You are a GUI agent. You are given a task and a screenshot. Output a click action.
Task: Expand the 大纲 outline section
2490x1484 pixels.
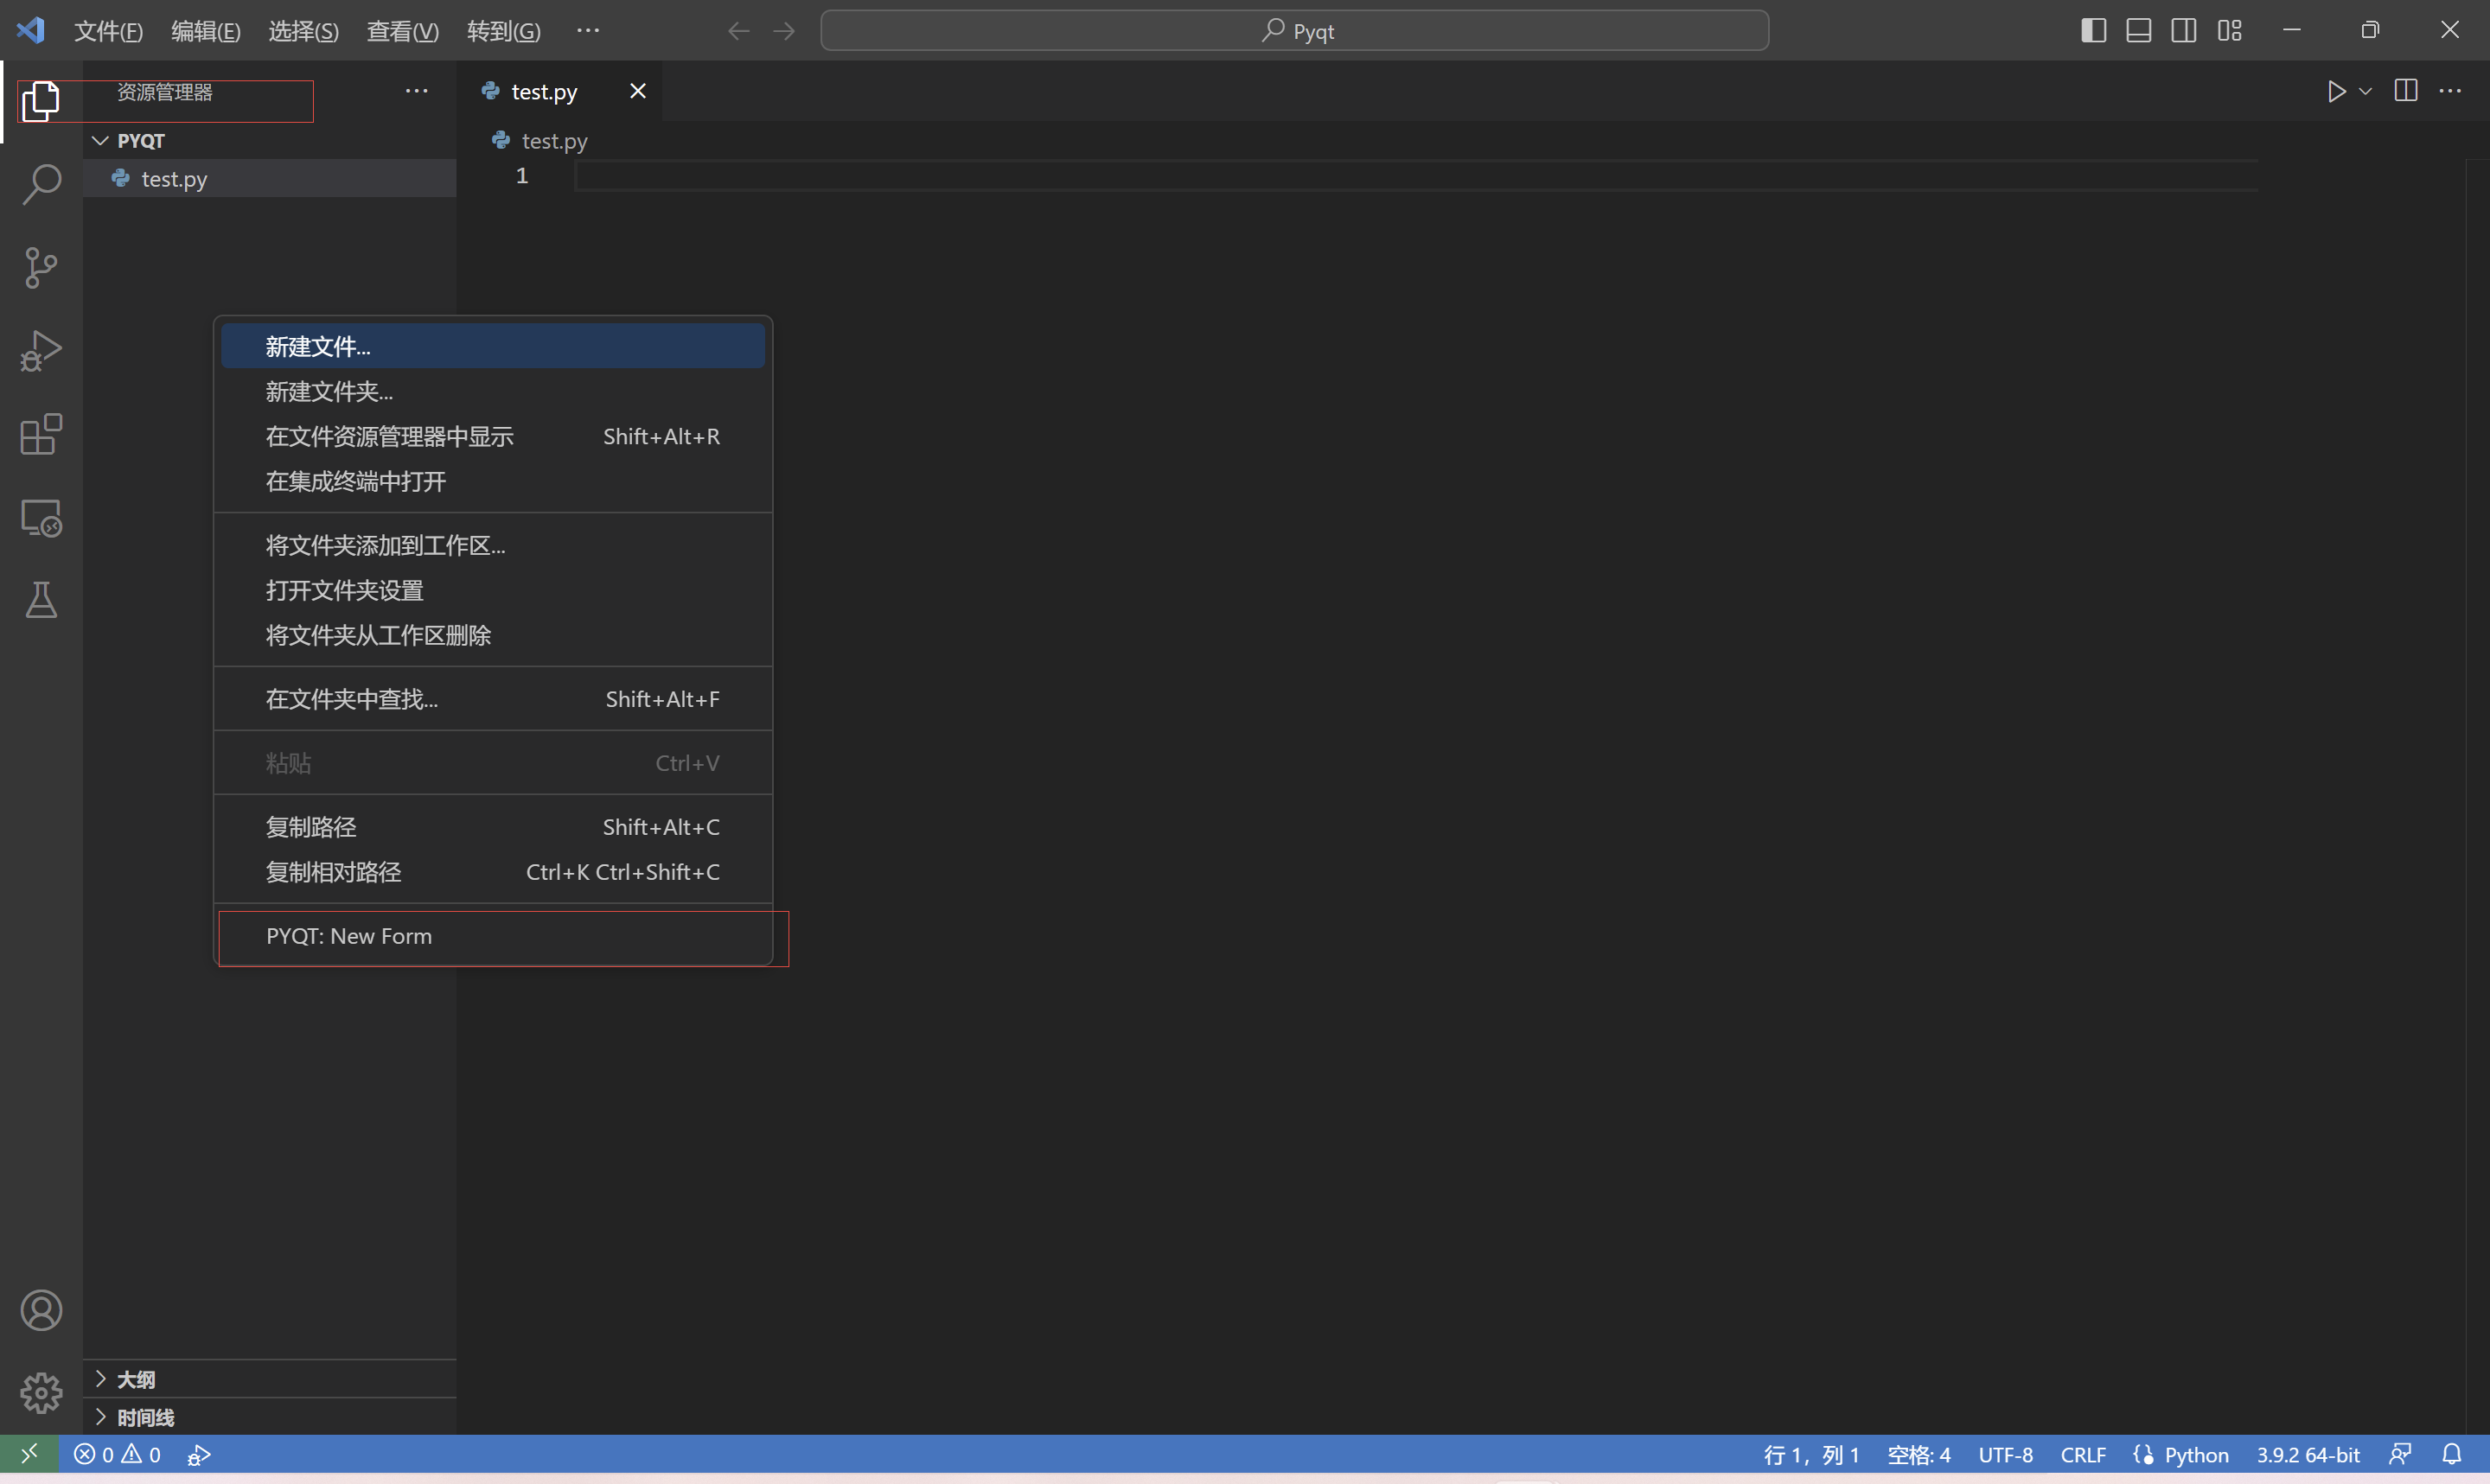(270, 1379)
